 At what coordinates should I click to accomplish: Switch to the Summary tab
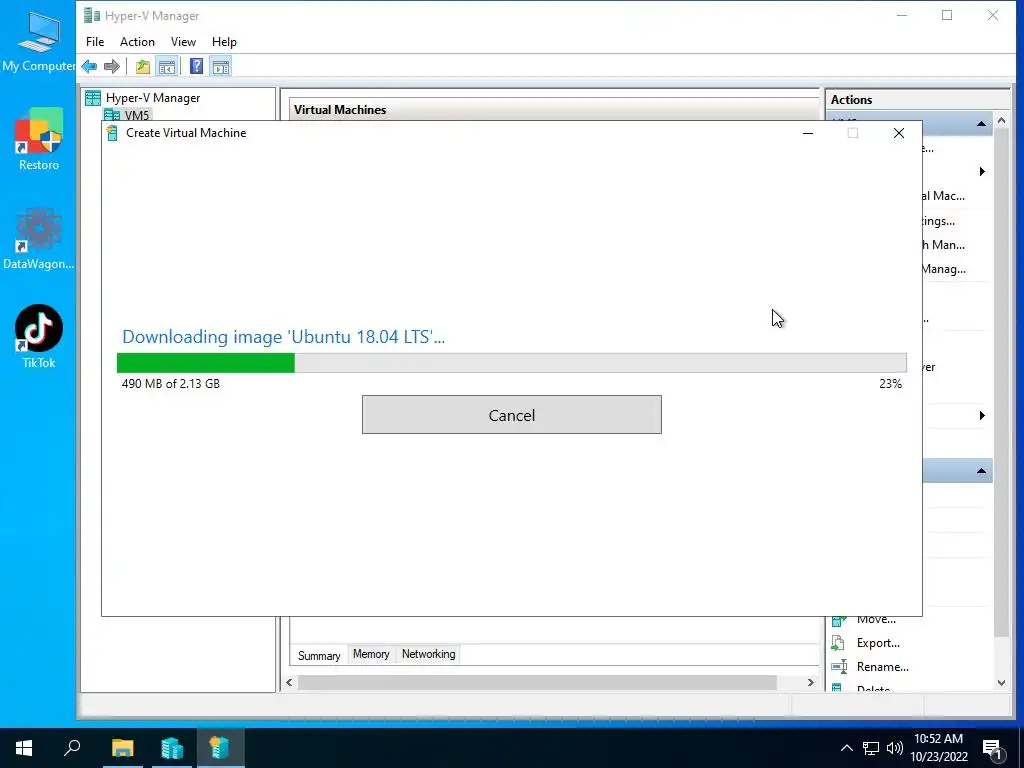[319, 655]
